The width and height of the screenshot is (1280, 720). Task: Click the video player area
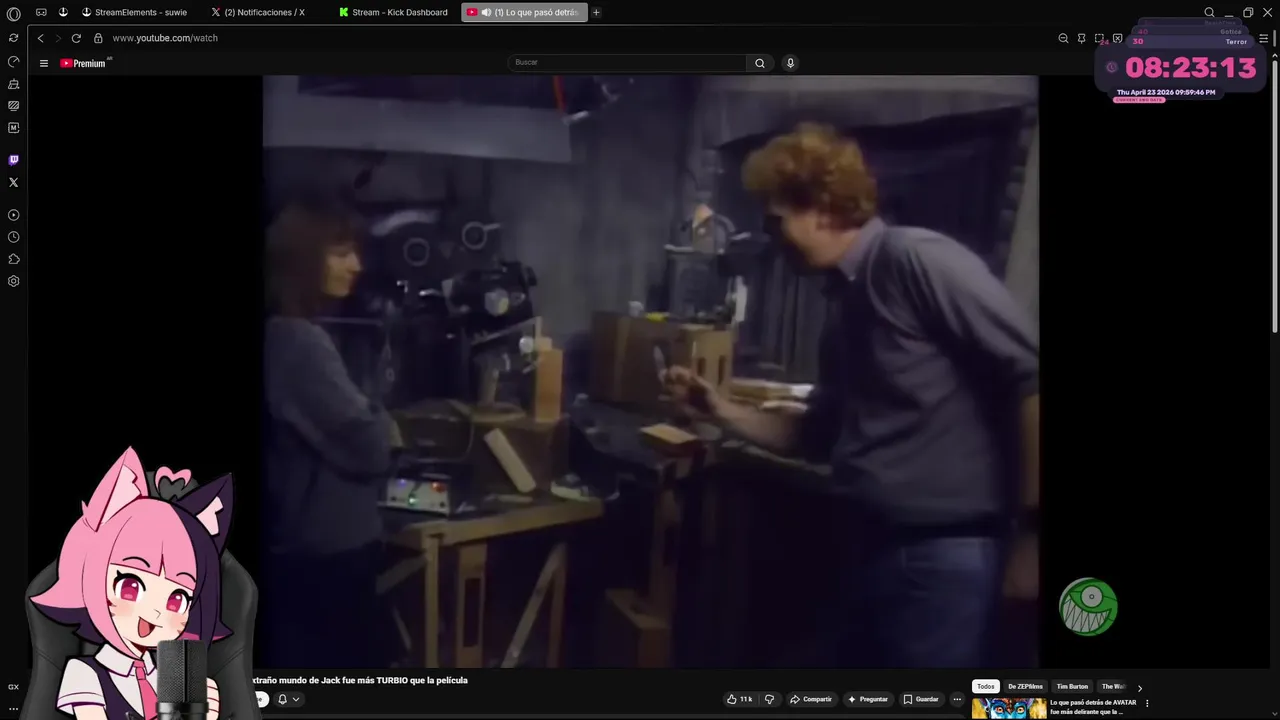coord(650,371)
